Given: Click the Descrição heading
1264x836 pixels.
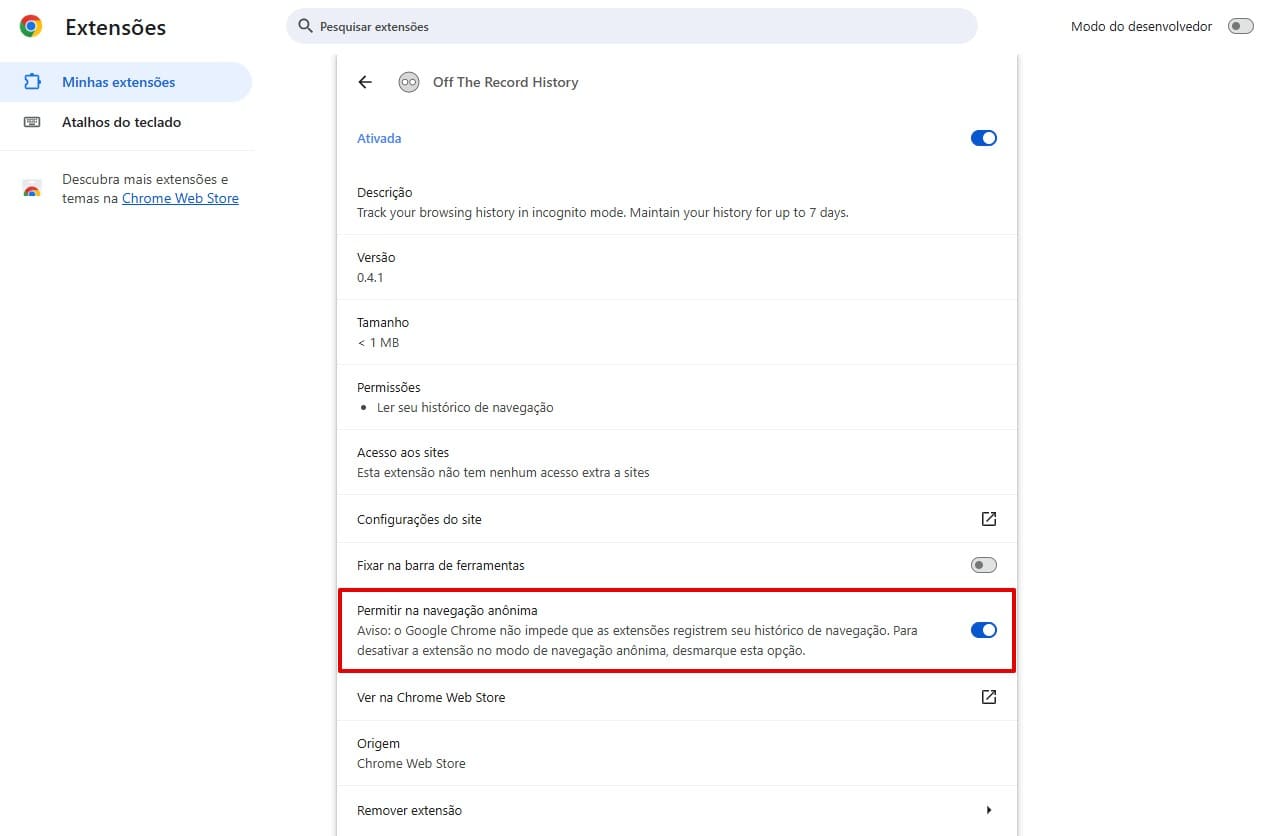Looking at the screenshot, I should [x=385, y=192].
